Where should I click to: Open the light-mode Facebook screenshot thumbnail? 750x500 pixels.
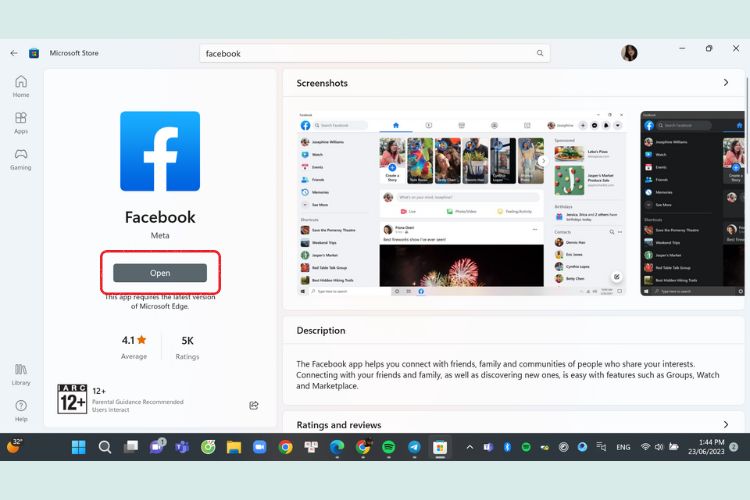point(462,203)
